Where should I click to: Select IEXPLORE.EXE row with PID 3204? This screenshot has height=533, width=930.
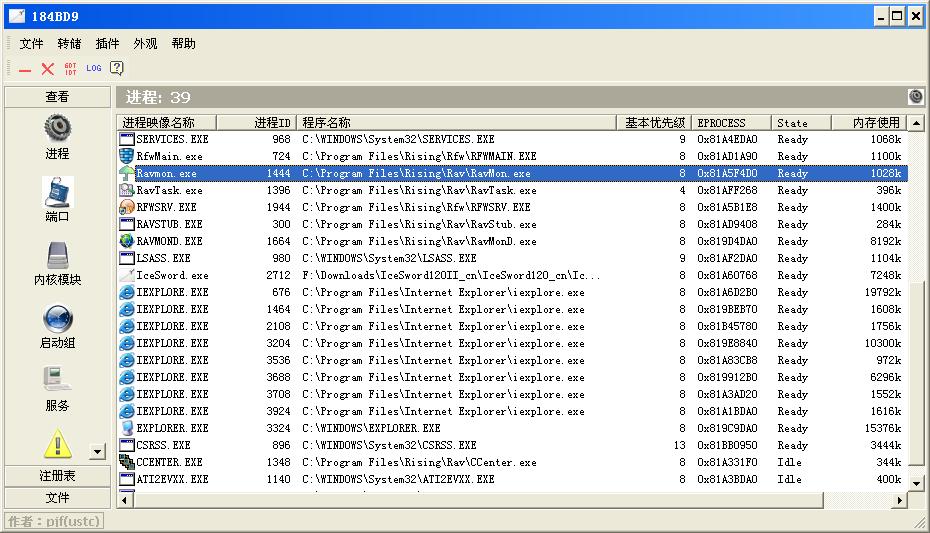pyautogui.click(x=512, y=343)
